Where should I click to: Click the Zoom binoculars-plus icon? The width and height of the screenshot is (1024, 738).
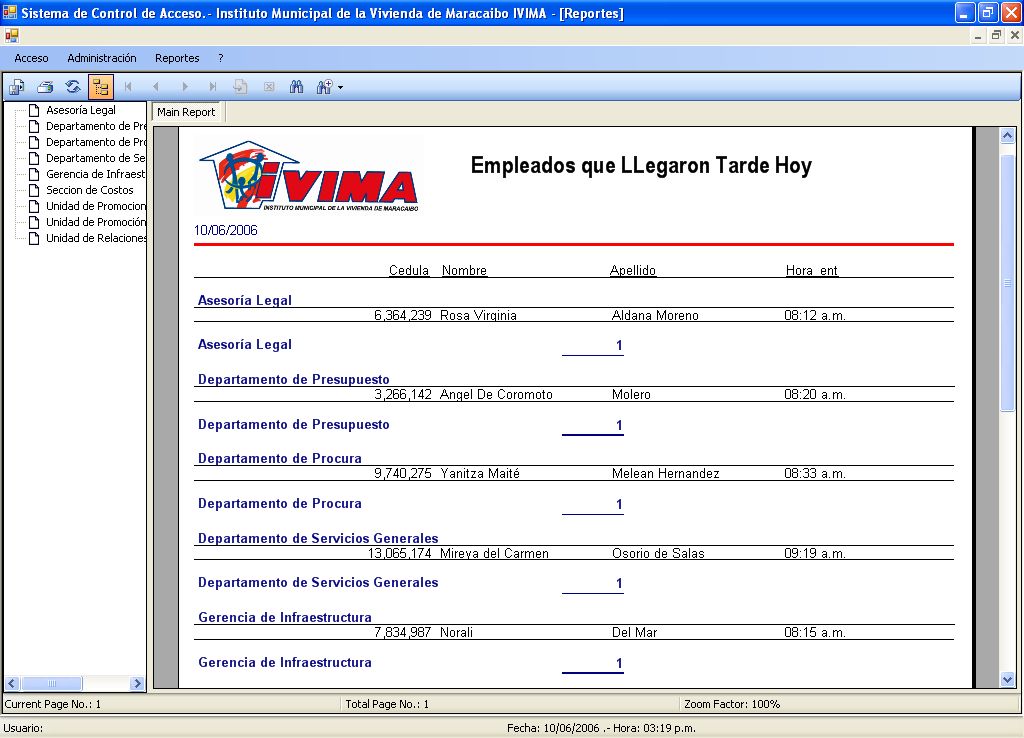coord(325,87)
